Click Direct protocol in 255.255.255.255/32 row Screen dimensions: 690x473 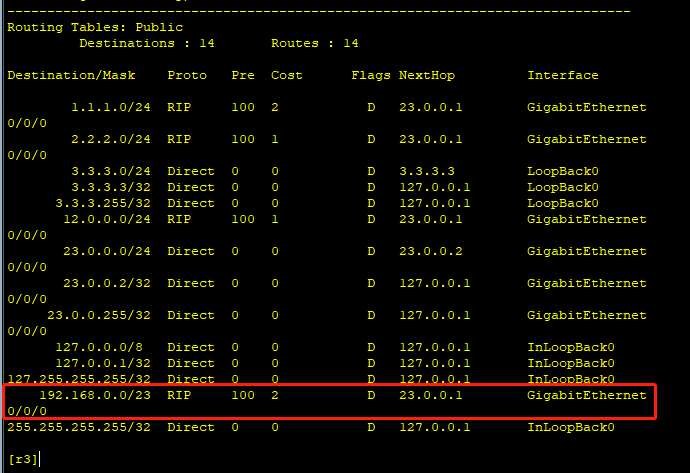click(191, 427)
